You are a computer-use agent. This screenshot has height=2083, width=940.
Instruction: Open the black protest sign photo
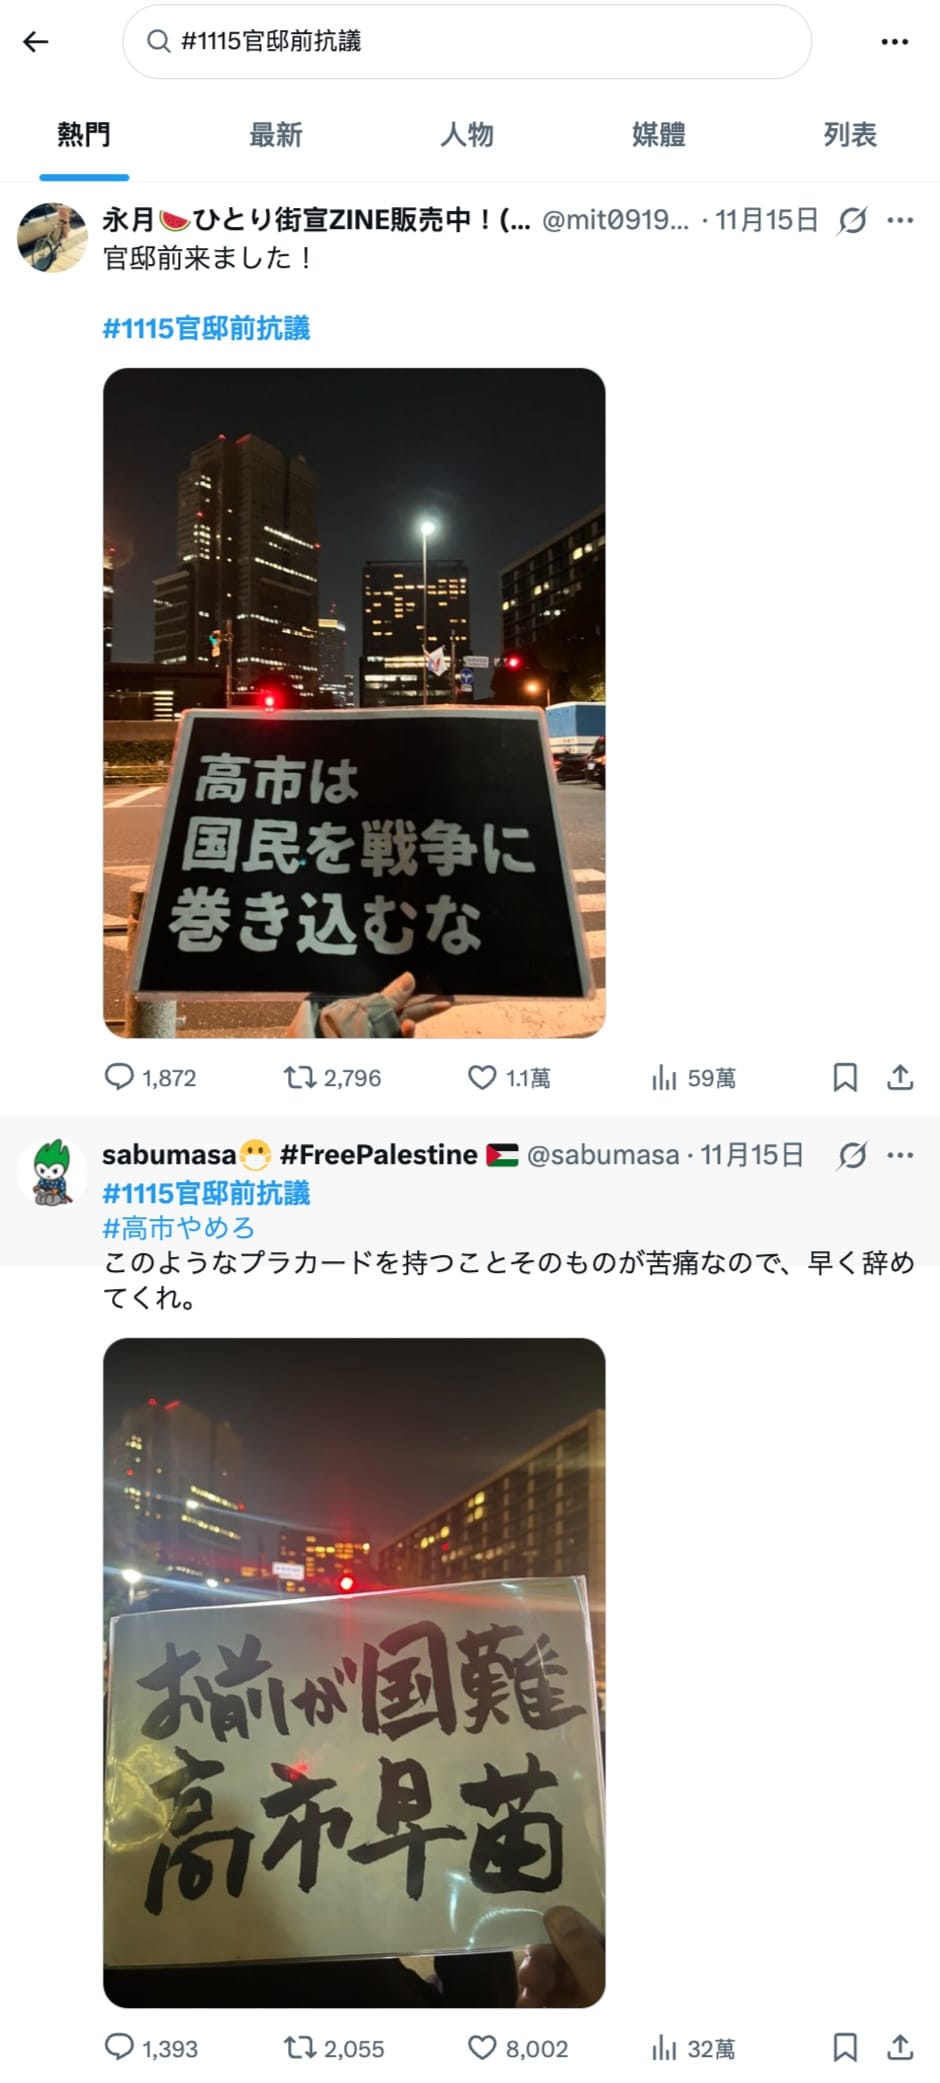pyautogui.click(x=354, y=702)
